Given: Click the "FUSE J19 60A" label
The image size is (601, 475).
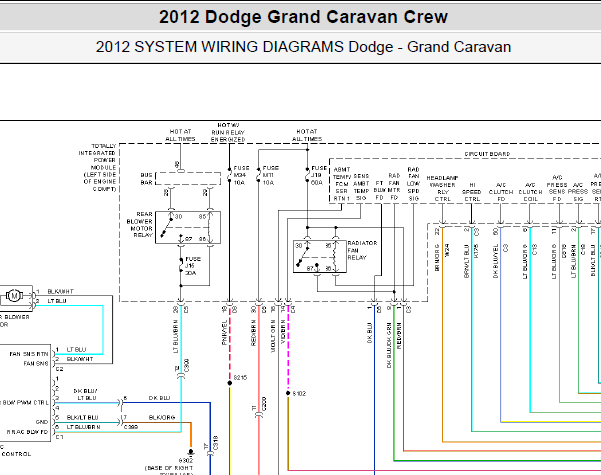Looking at the screenshot, I should pyautogui.click(x=319, y=175).
